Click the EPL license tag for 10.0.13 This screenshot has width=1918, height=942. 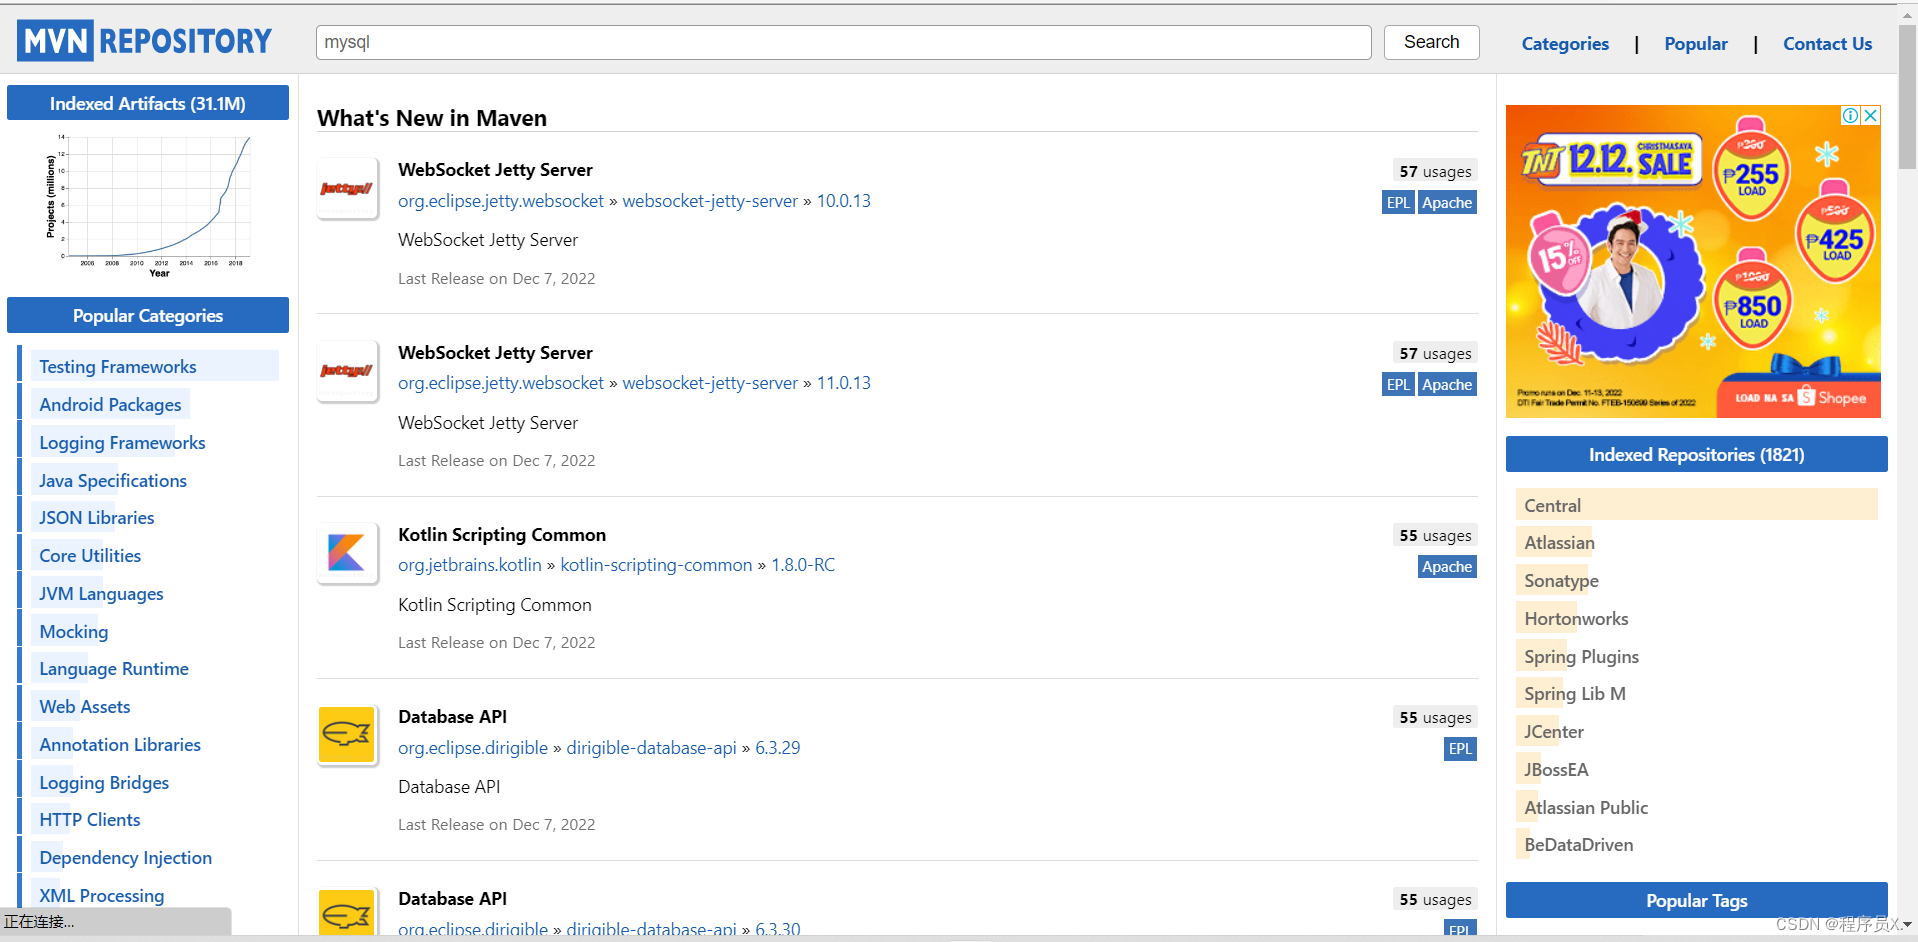point(1398,202)
